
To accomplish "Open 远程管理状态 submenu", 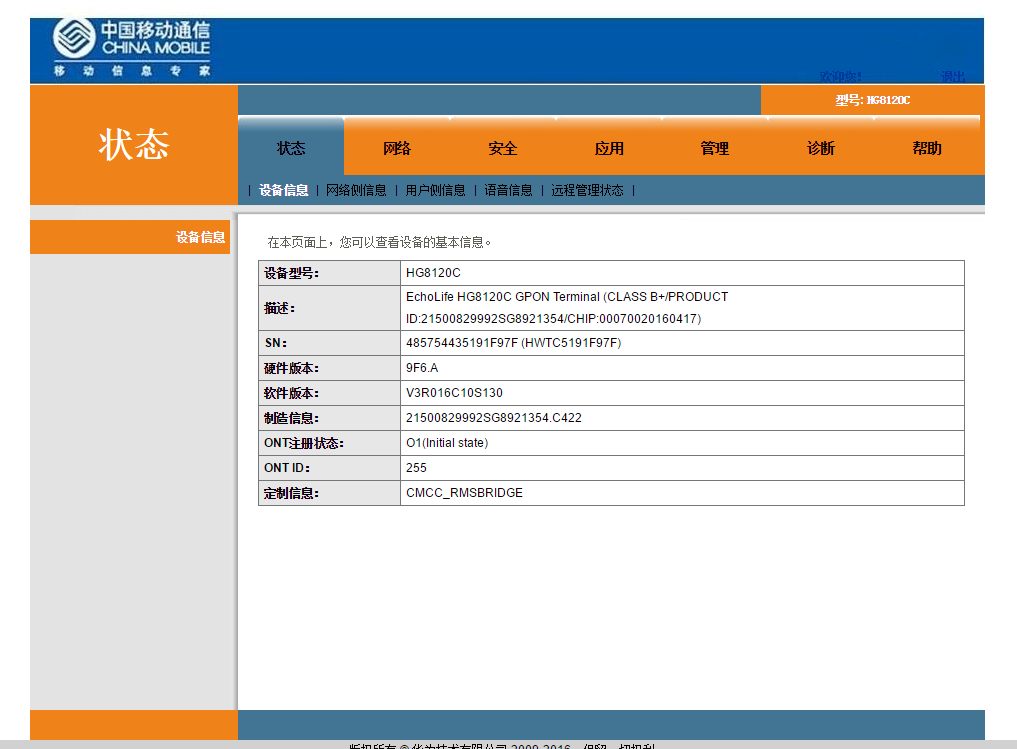I will [x=587, y=190].
